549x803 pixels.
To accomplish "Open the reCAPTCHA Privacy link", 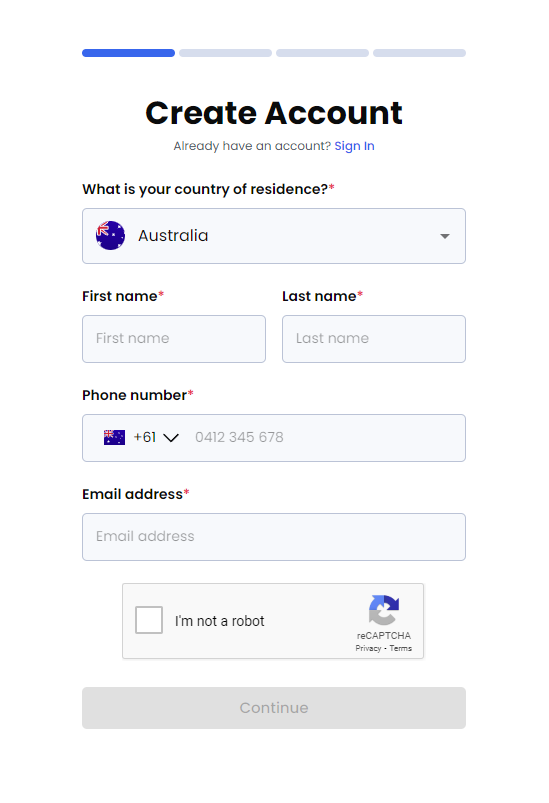I will 368,648.
